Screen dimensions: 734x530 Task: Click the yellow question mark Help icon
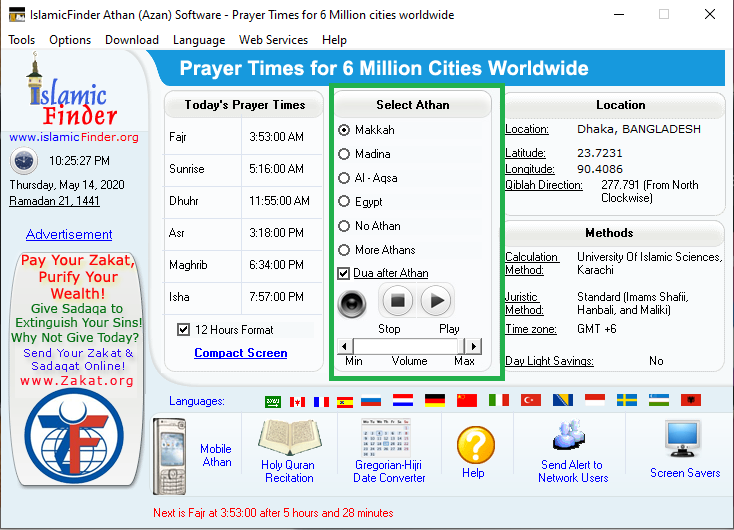476,445
